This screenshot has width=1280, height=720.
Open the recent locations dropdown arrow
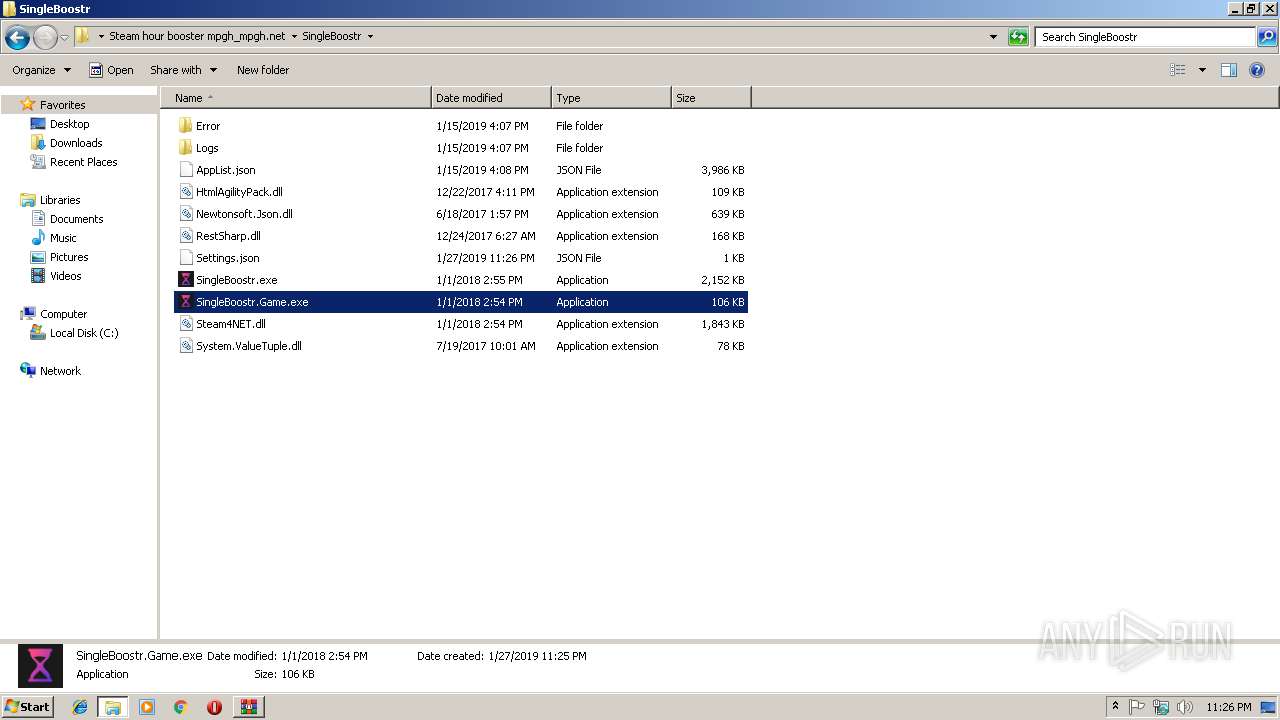[x=64, y=38]
